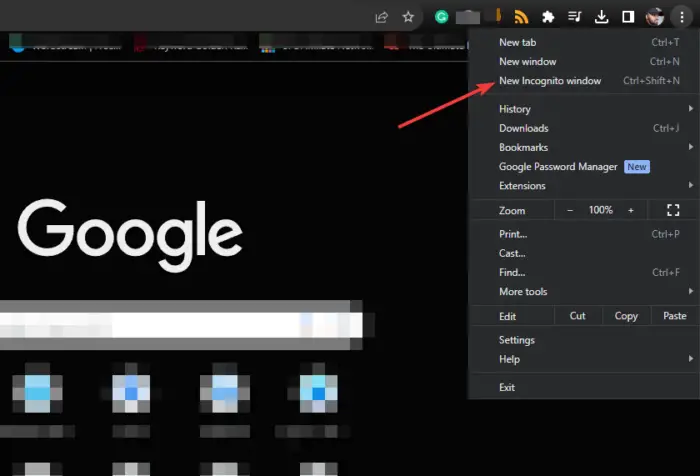Open the profile avatar in toolbar
Image resolution: width=700 pixels, height=476 pixels.
654,17
